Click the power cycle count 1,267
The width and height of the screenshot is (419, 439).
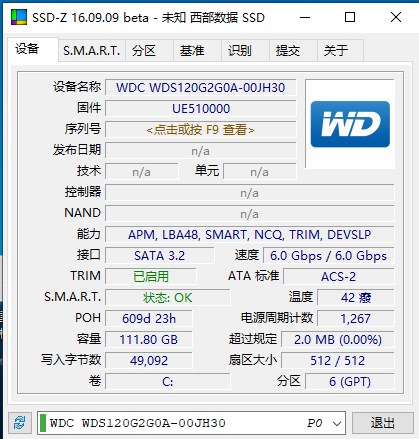tap(356, 319)
